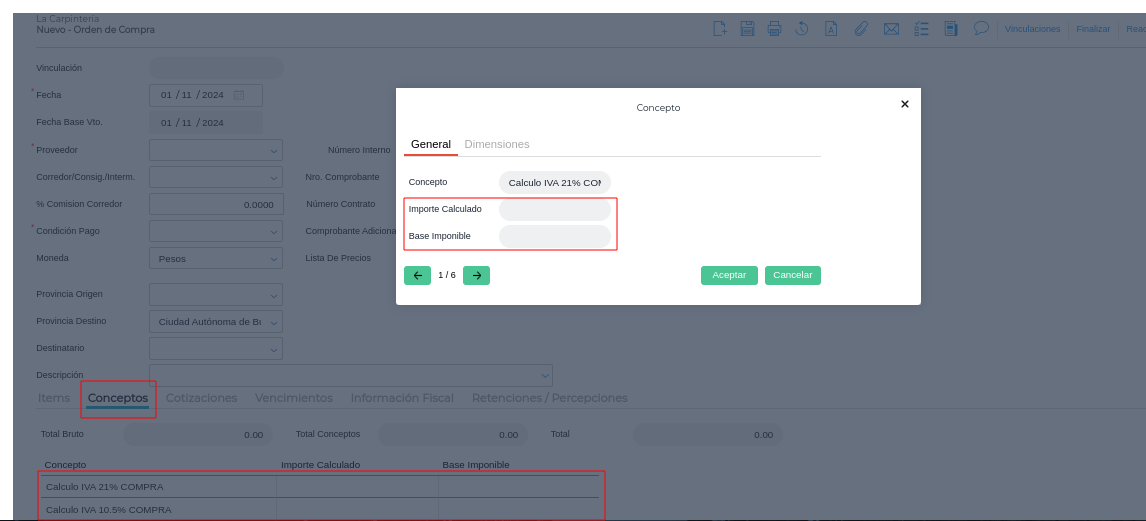The height and width of the screenshot is (521, 1146).
Task: Click the Base Imponible field in dialog
Action: (x=555, y=237)
